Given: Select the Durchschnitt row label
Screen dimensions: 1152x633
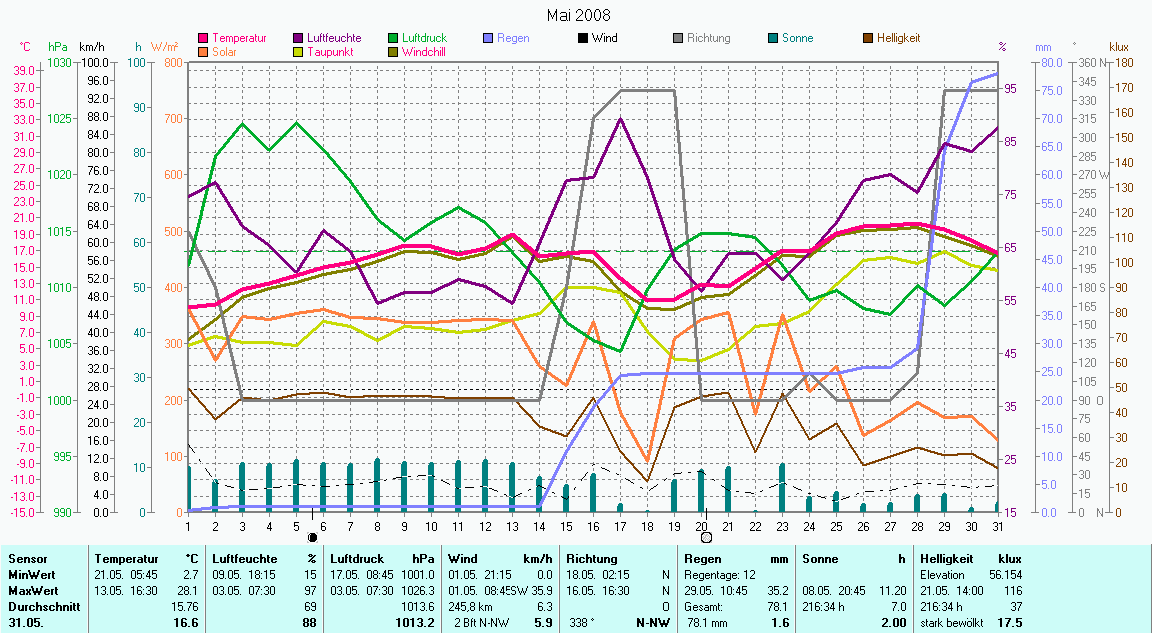Looking at the screenshot, I should click(40, 606).
